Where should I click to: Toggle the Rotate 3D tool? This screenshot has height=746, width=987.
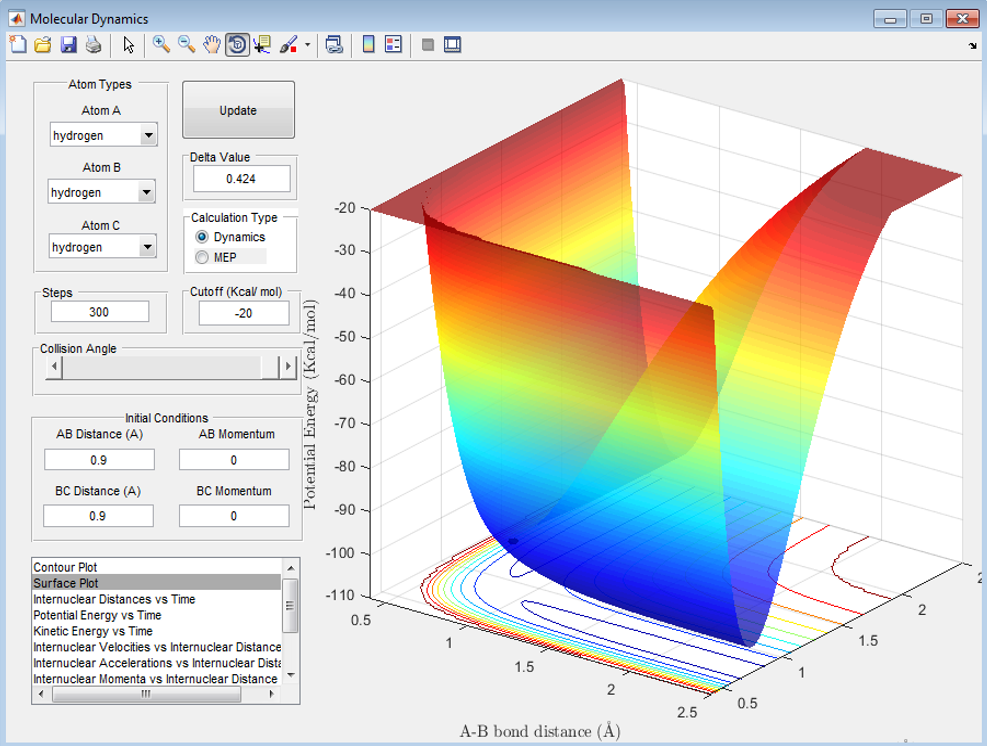[237, 45]
